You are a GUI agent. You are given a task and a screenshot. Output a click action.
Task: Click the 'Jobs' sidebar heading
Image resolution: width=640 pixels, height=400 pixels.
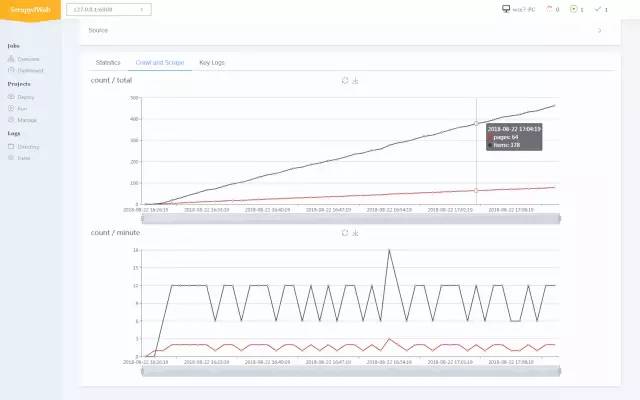coord(13,46)
